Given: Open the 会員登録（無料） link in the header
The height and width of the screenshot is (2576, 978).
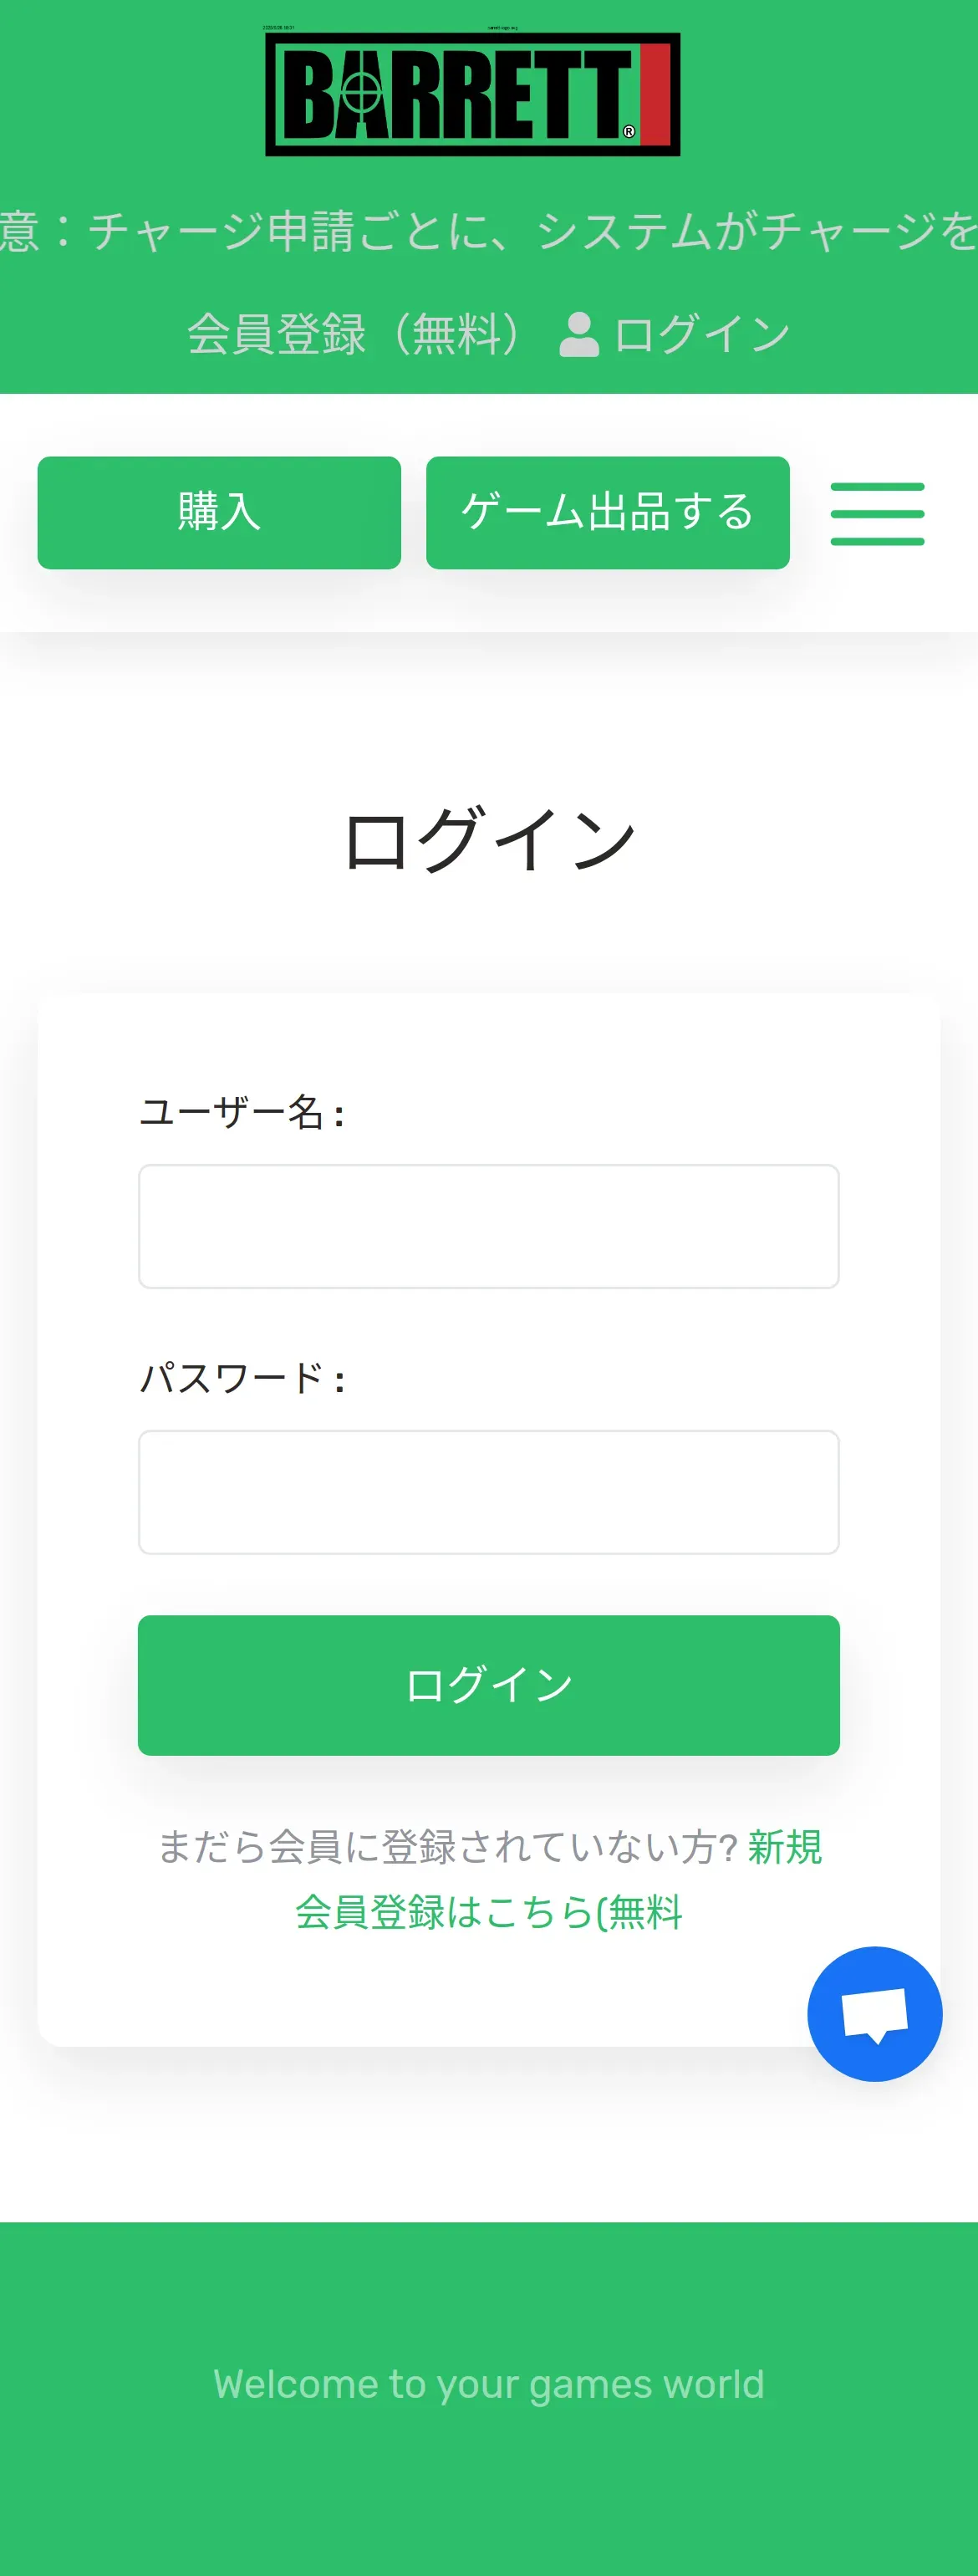Looking at the screenshot, I should [x=354, y=334].
